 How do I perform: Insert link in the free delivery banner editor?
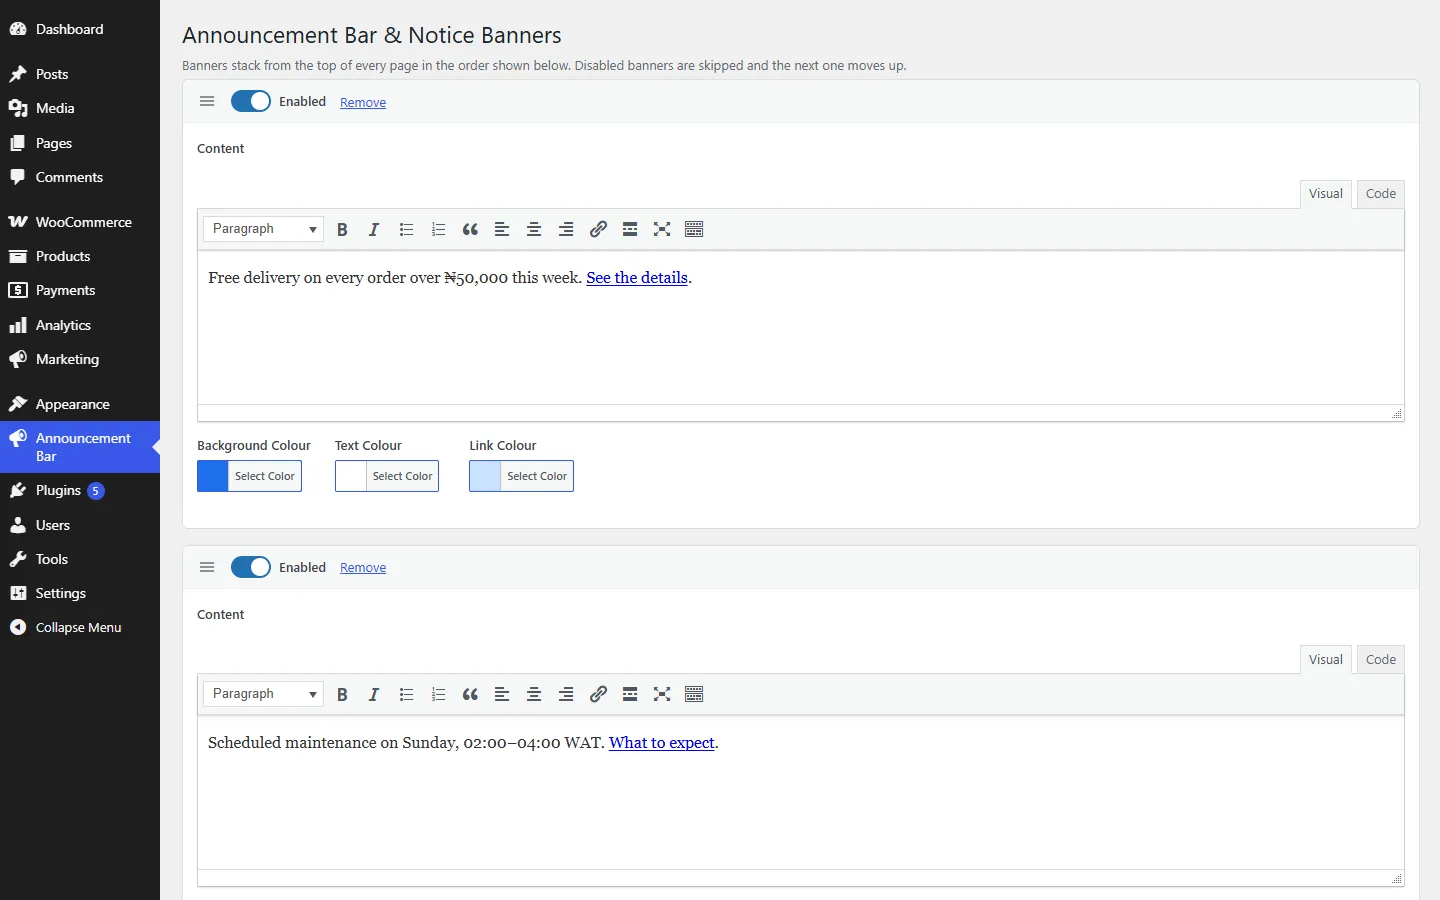[x=598, y=229]
